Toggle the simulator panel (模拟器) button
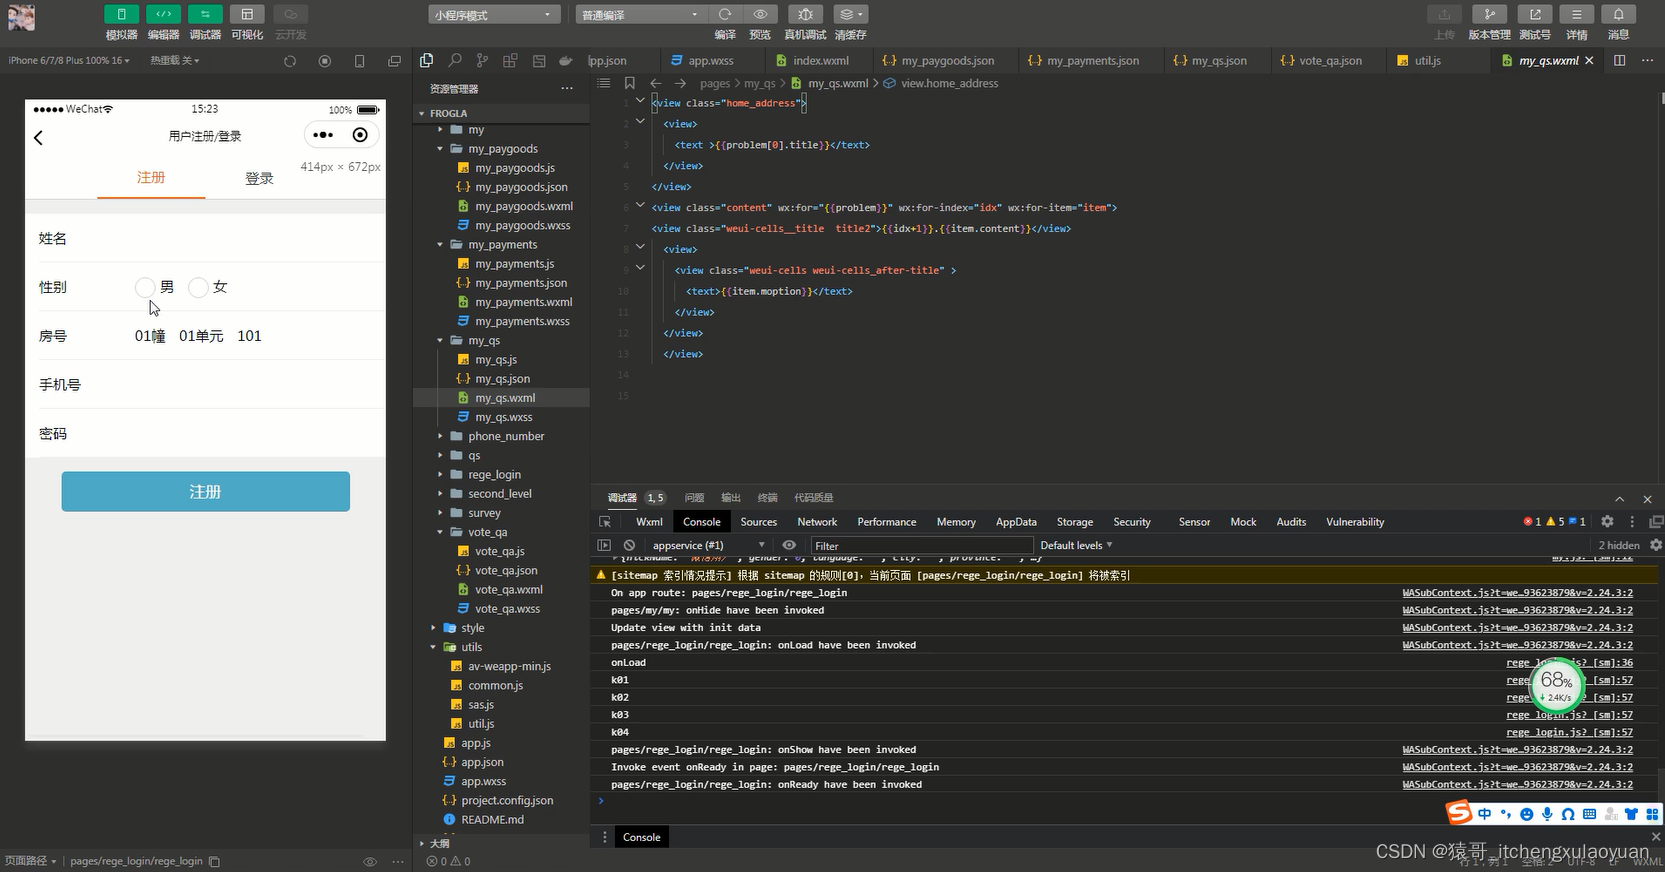The height and width of the screenshot is (872, 1665). pos(121,14)
